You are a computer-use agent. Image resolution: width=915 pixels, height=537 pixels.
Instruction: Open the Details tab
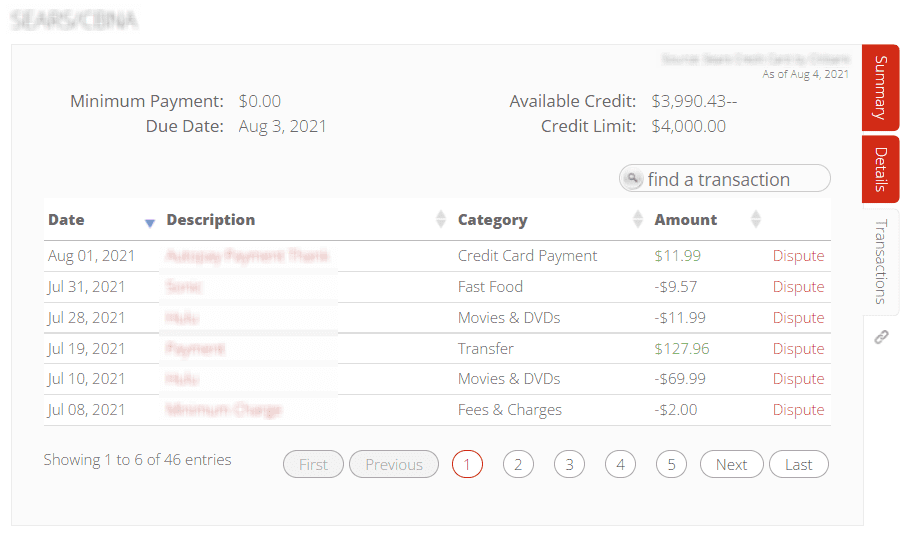tap(880, 169)
